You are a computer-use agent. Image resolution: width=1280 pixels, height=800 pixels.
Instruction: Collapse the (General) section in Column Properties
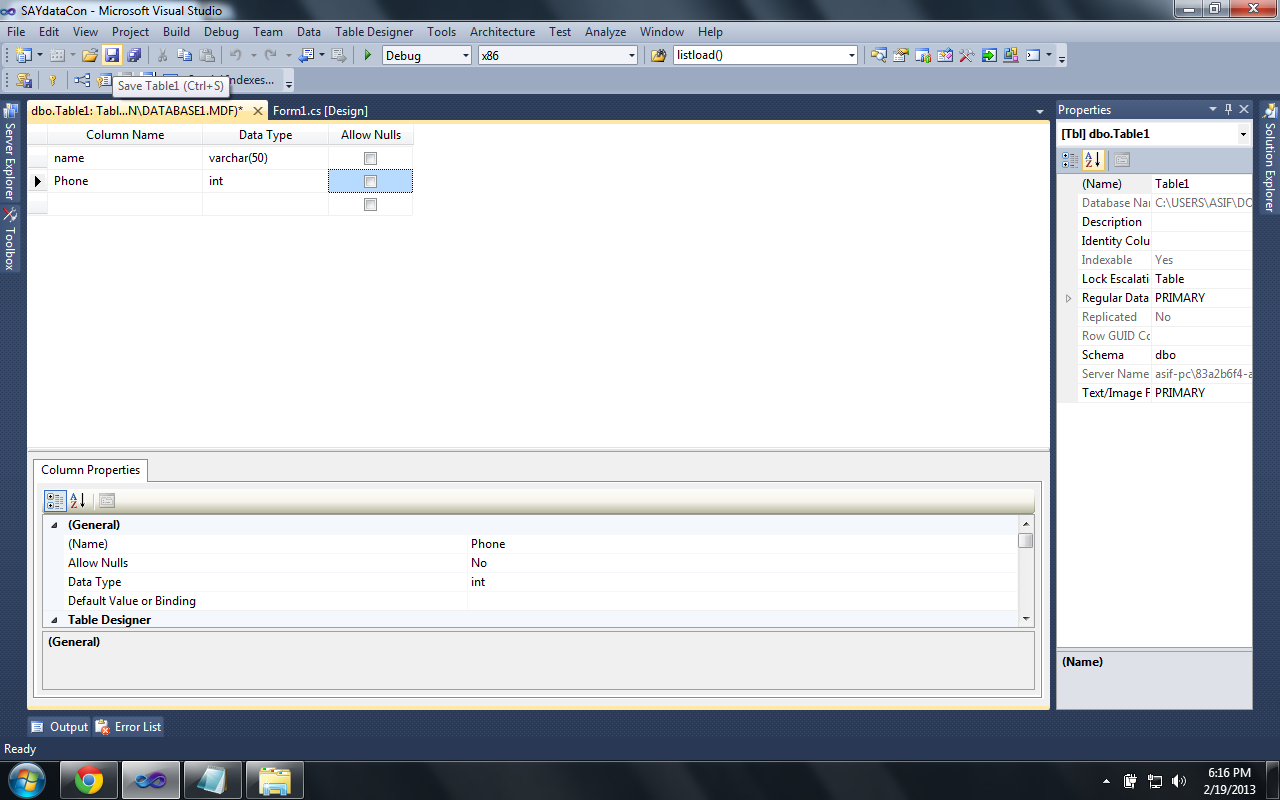pos(54,525)
